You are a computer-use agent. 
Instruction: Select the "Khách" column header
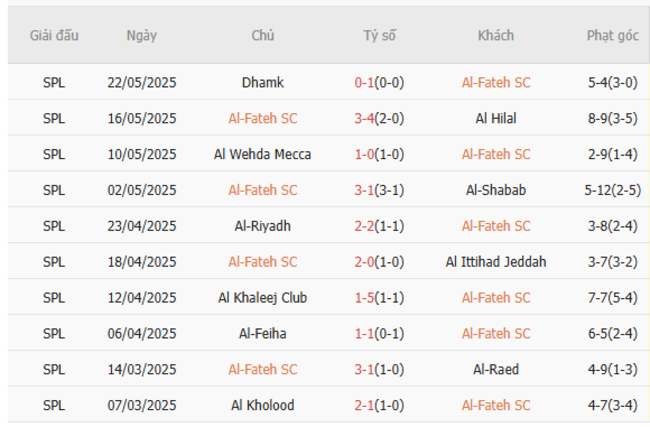(496, 35)
